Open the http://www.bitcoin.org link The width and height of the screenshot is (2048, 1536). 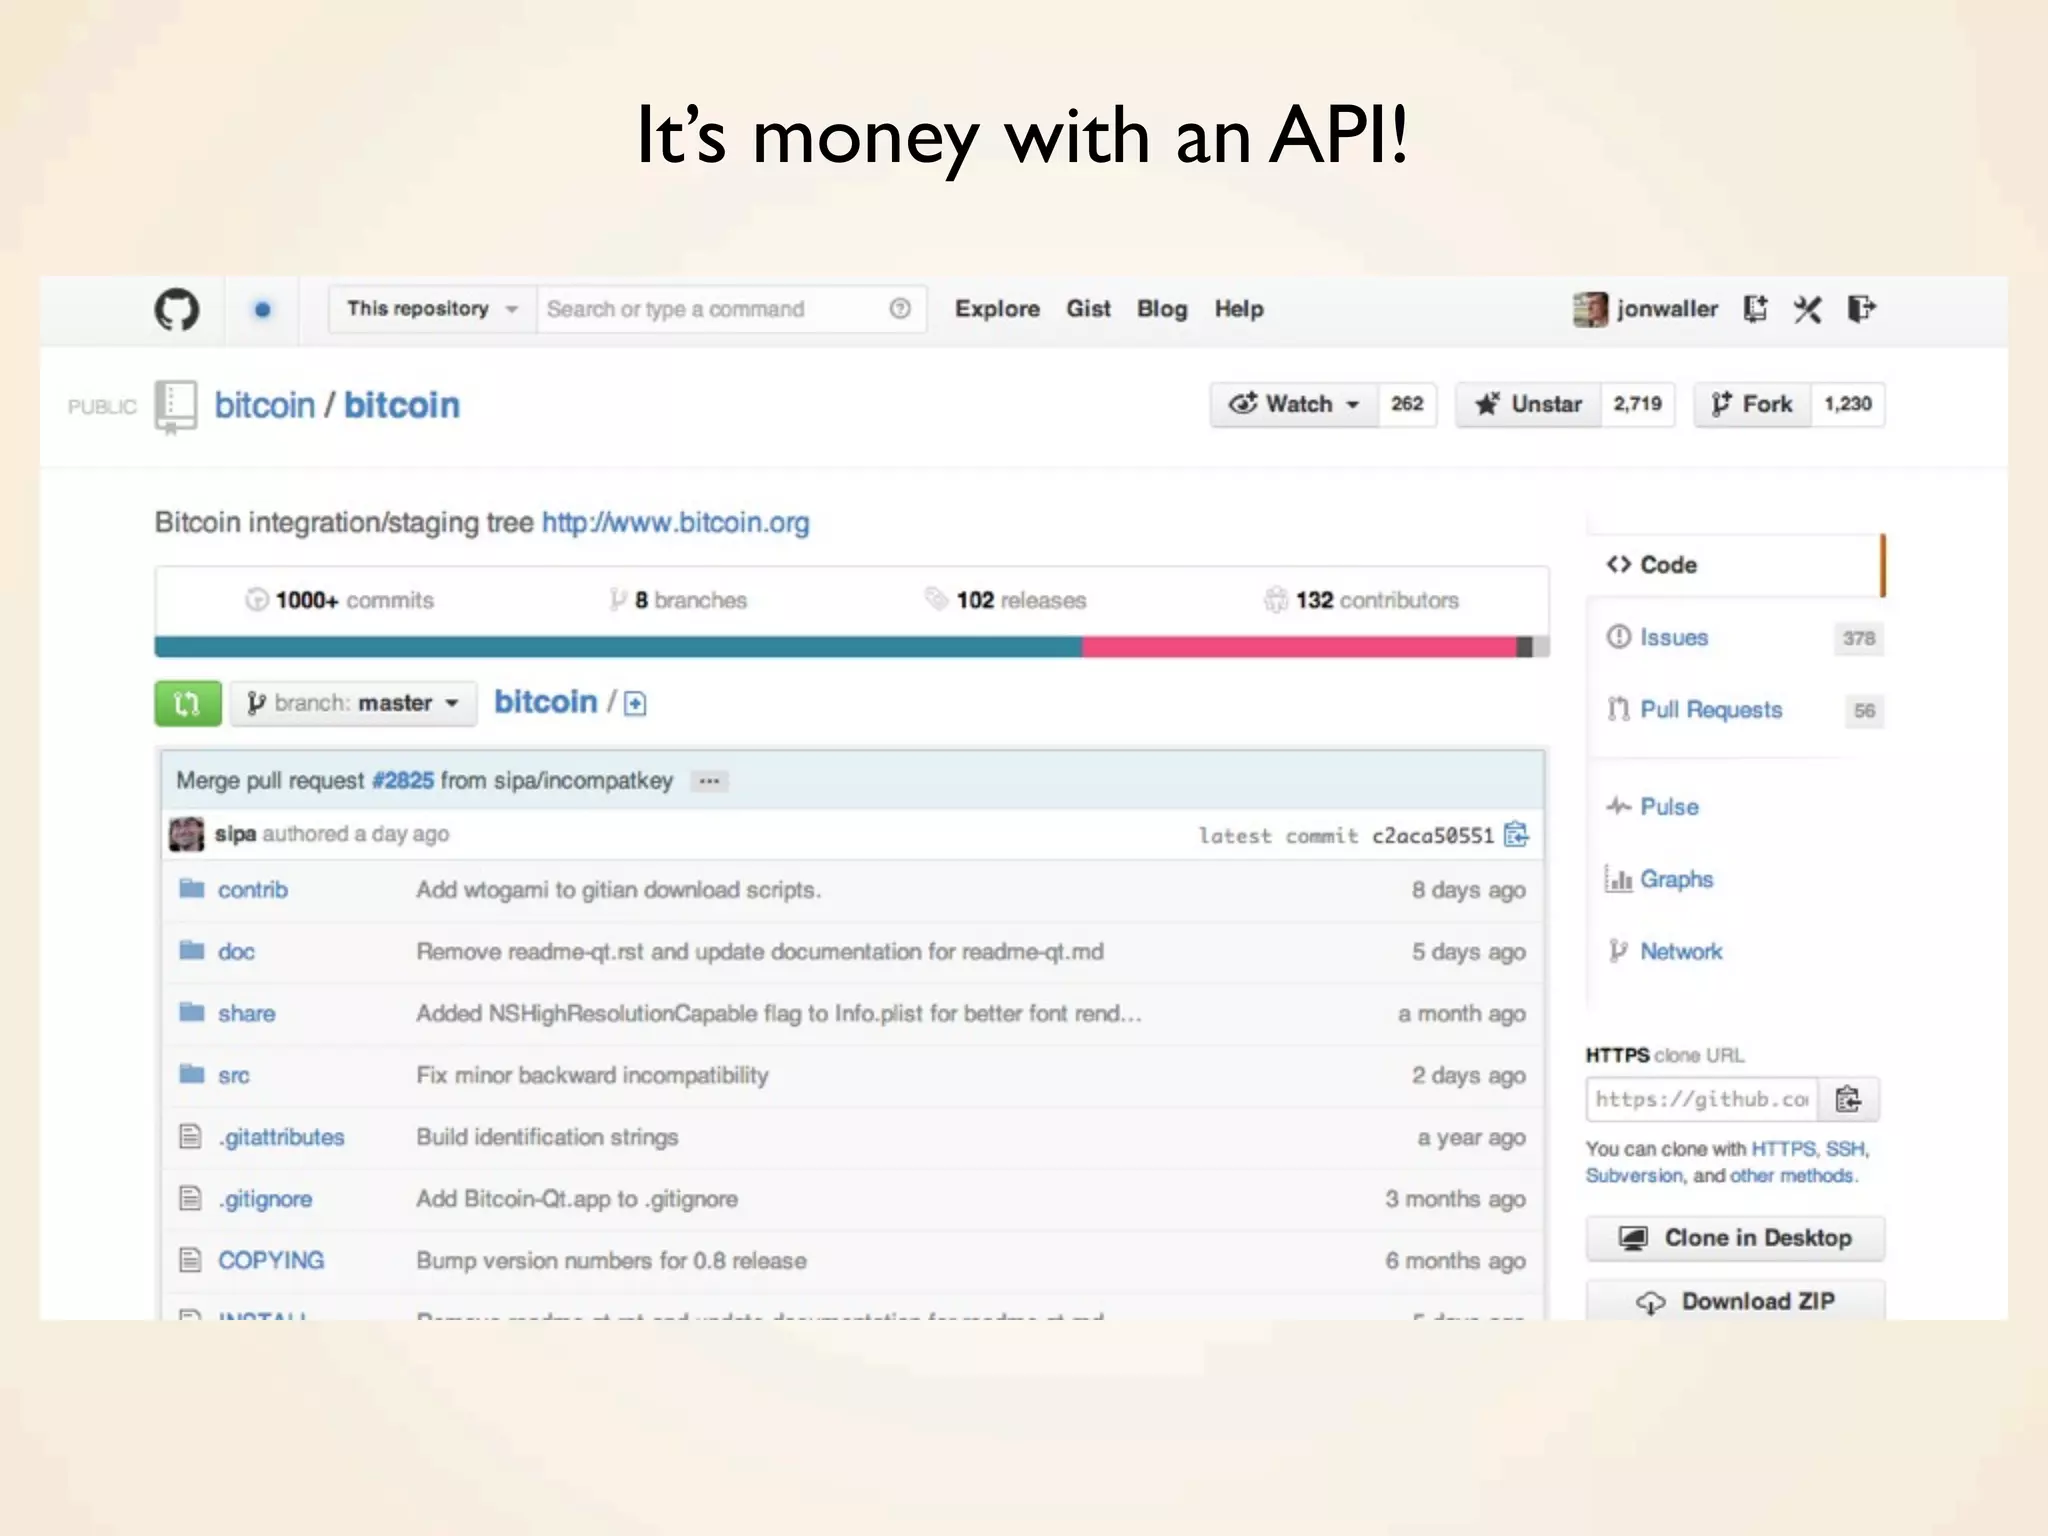[675, 523]
